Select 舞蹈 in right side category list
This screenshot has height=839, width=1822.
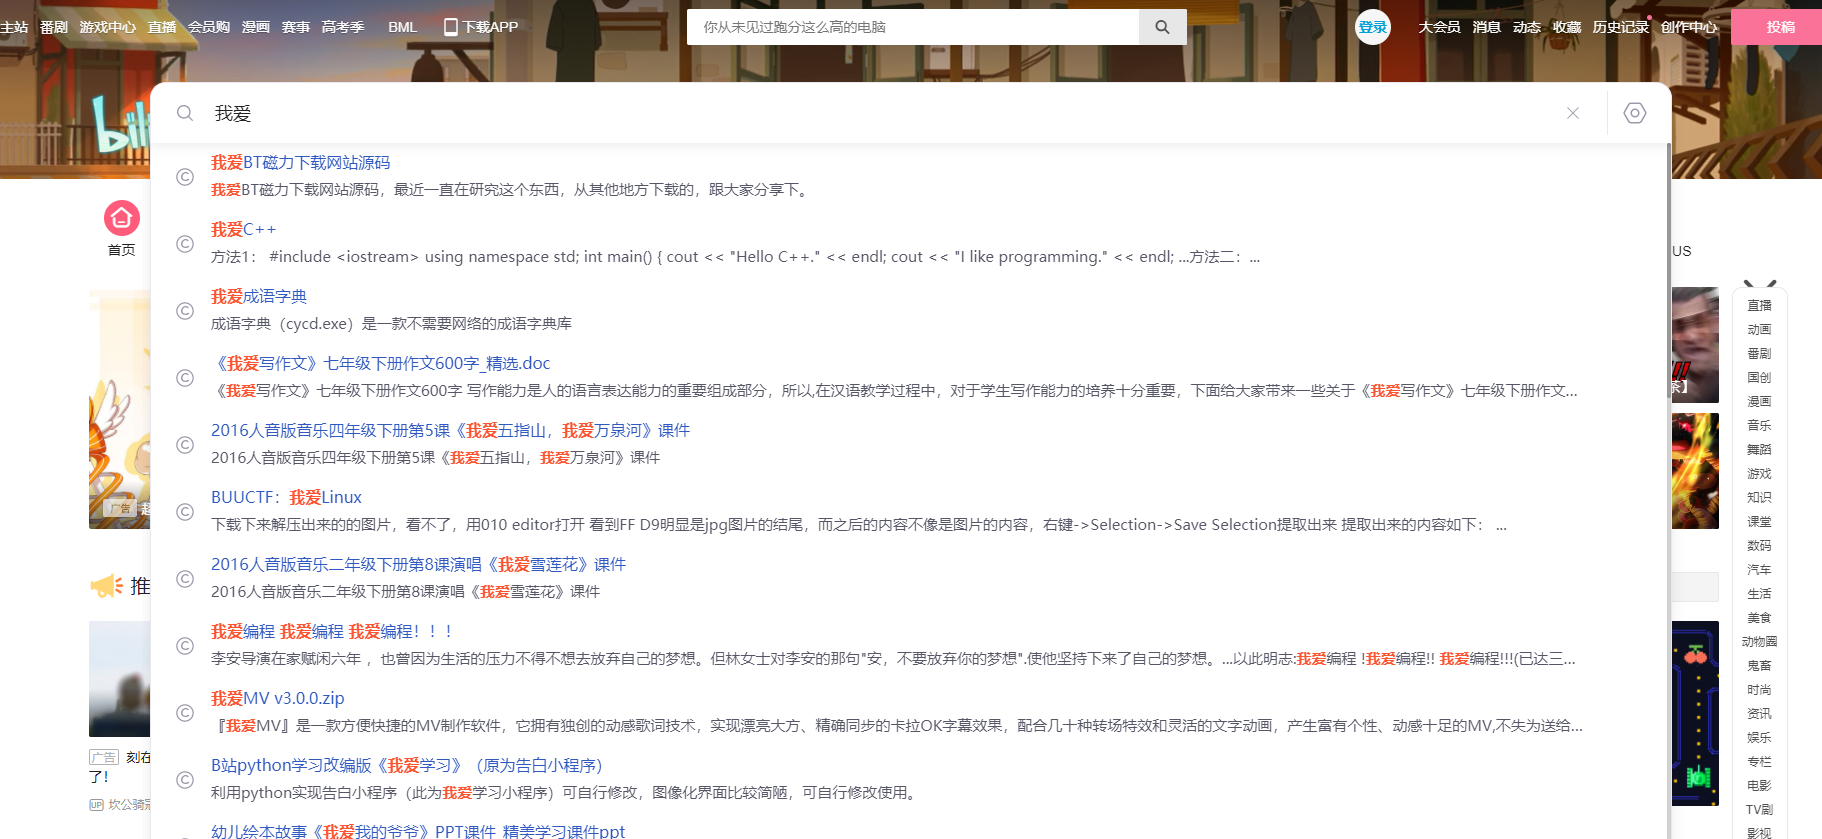pos(1759,449)
